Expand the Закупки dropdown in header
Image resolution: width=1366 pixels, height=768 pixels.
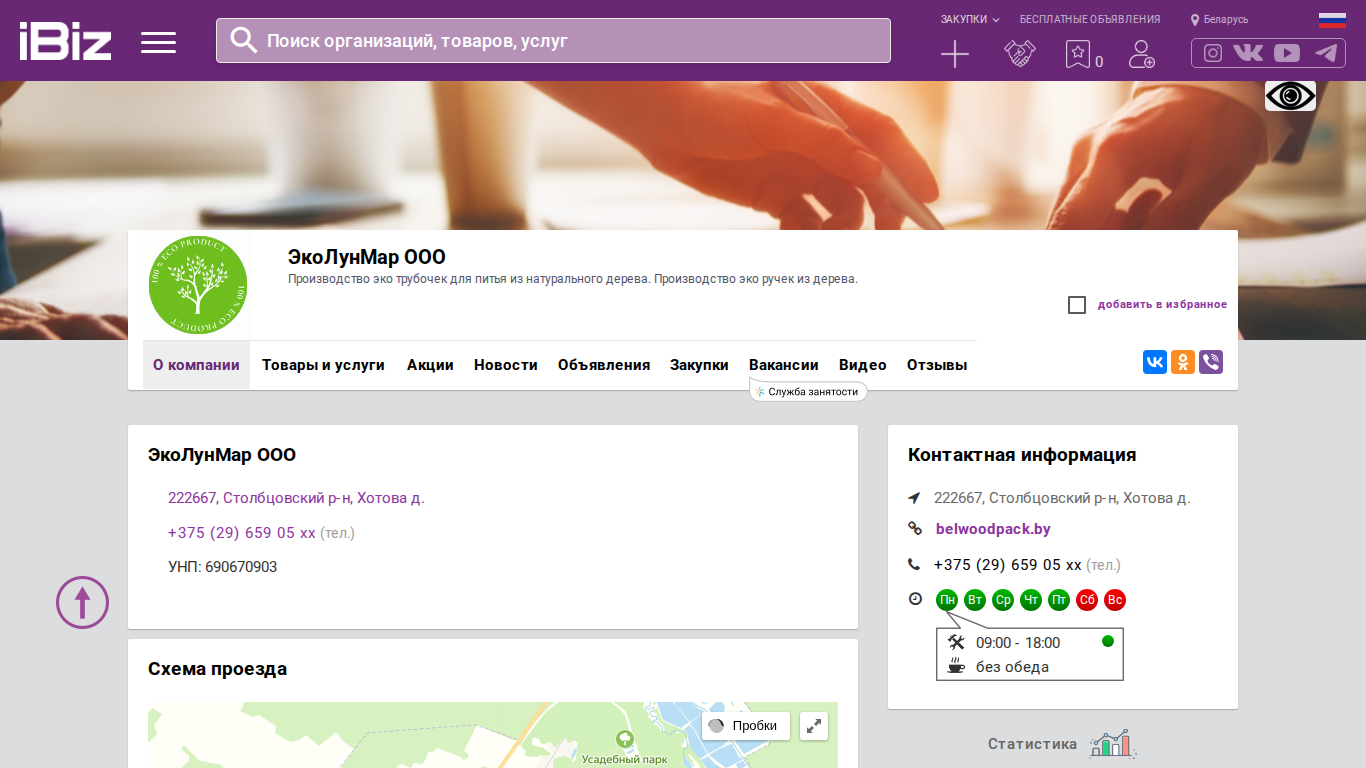970,19
